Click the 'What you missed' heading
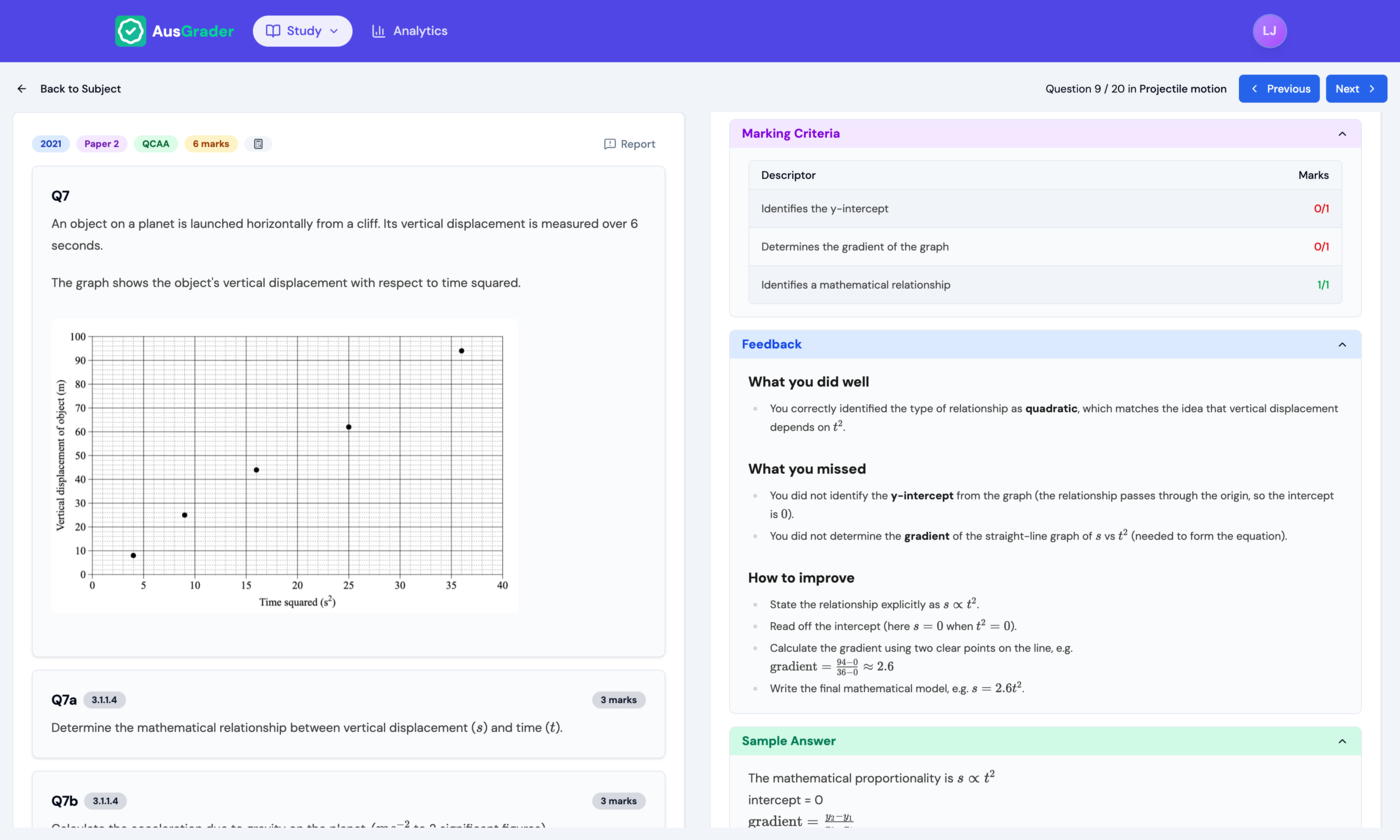Viewport: 1400px width, 840px height. pyautogui.click(x=807, y=469)
